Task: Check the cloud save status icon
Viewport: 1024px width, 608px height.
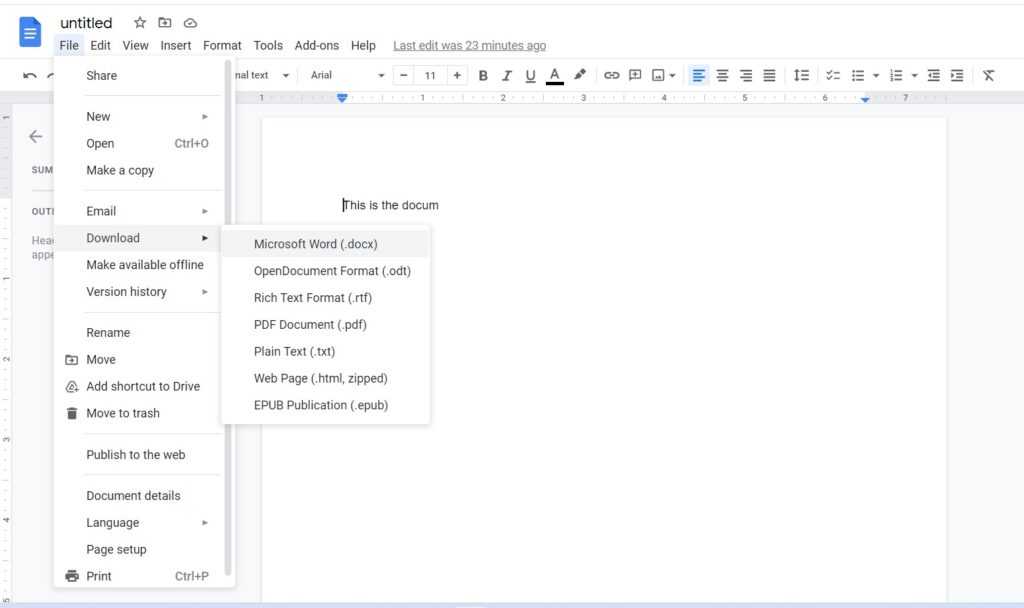Action: click(190, 23)
